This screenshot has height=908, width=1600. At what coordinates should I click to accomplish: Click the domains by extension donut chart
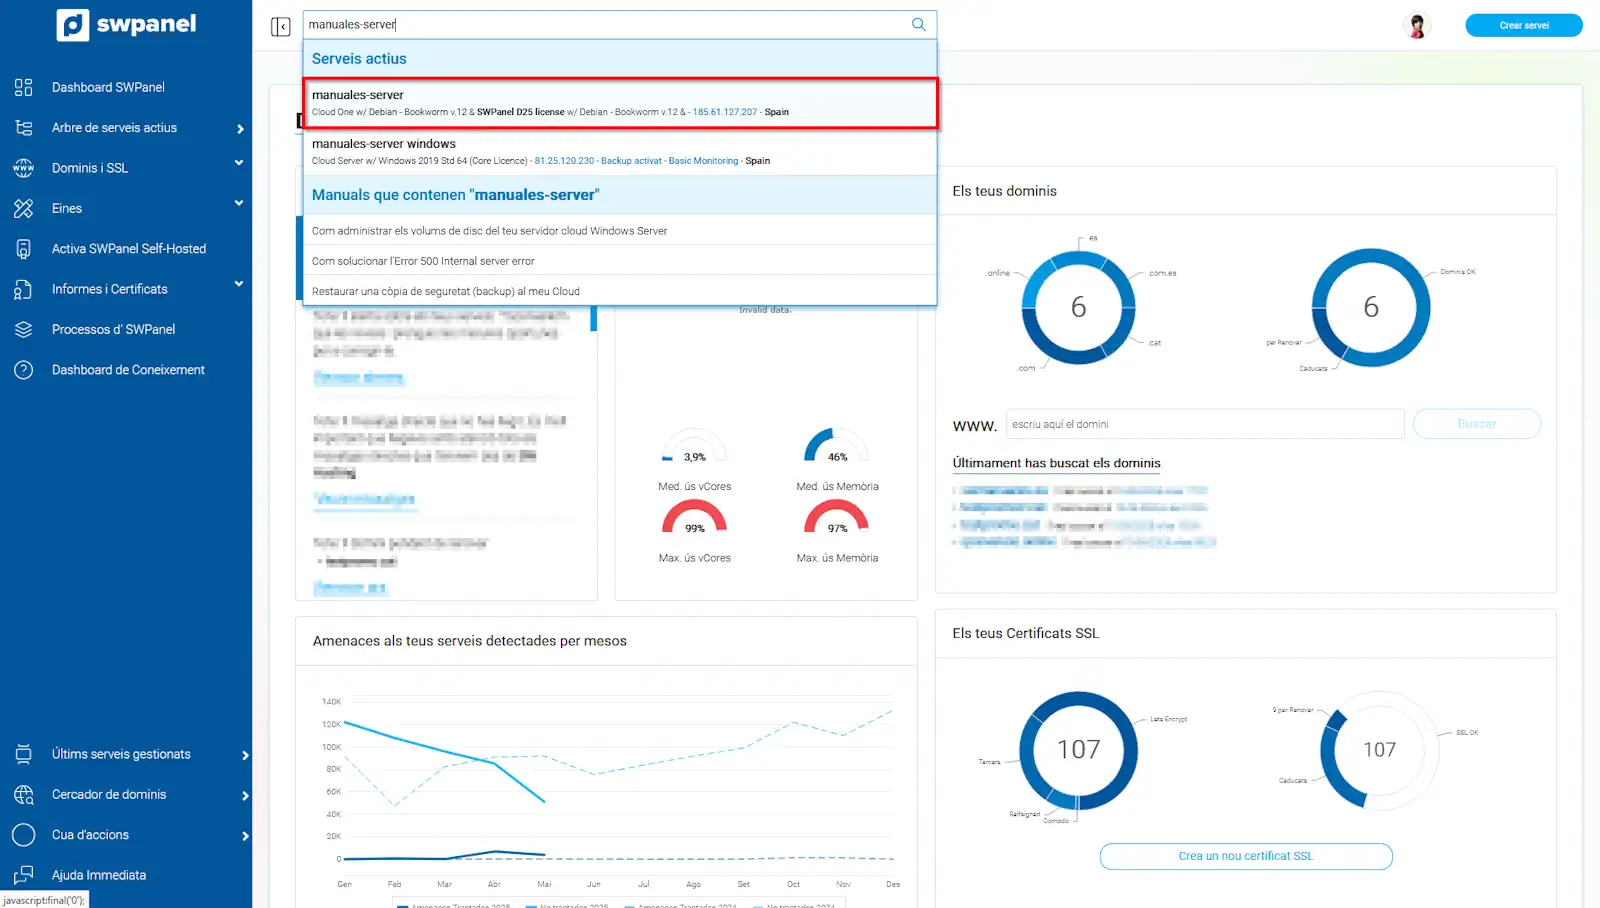[x=1078, y=307]
